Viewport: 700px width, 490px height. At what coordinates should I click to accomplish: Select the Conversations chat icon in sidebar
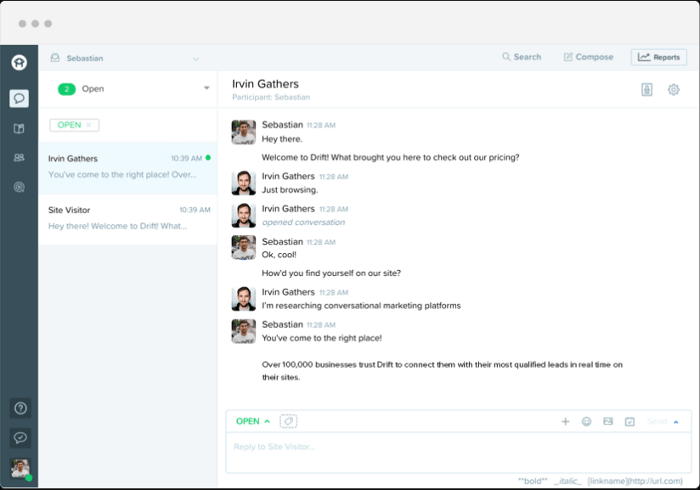[19, 98]
